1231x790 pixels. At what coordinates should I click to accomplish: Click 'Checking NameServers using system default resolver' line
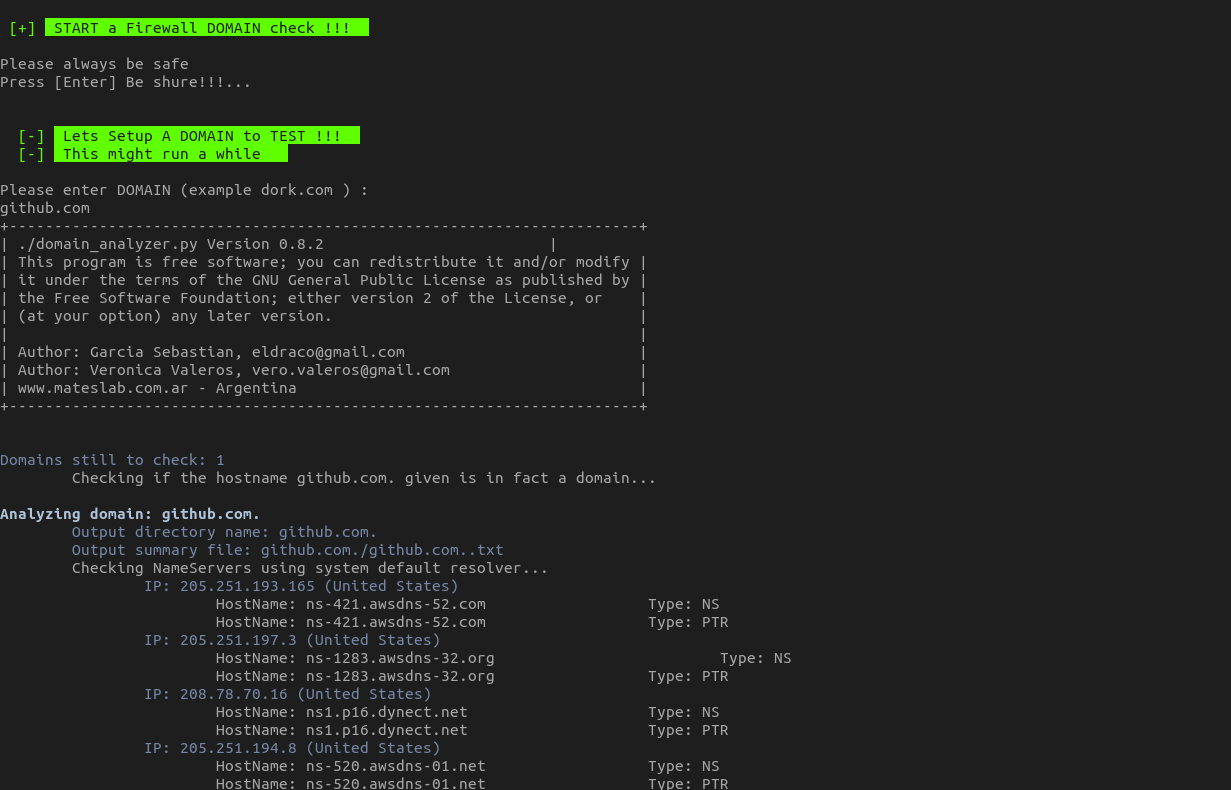[310, 568]
